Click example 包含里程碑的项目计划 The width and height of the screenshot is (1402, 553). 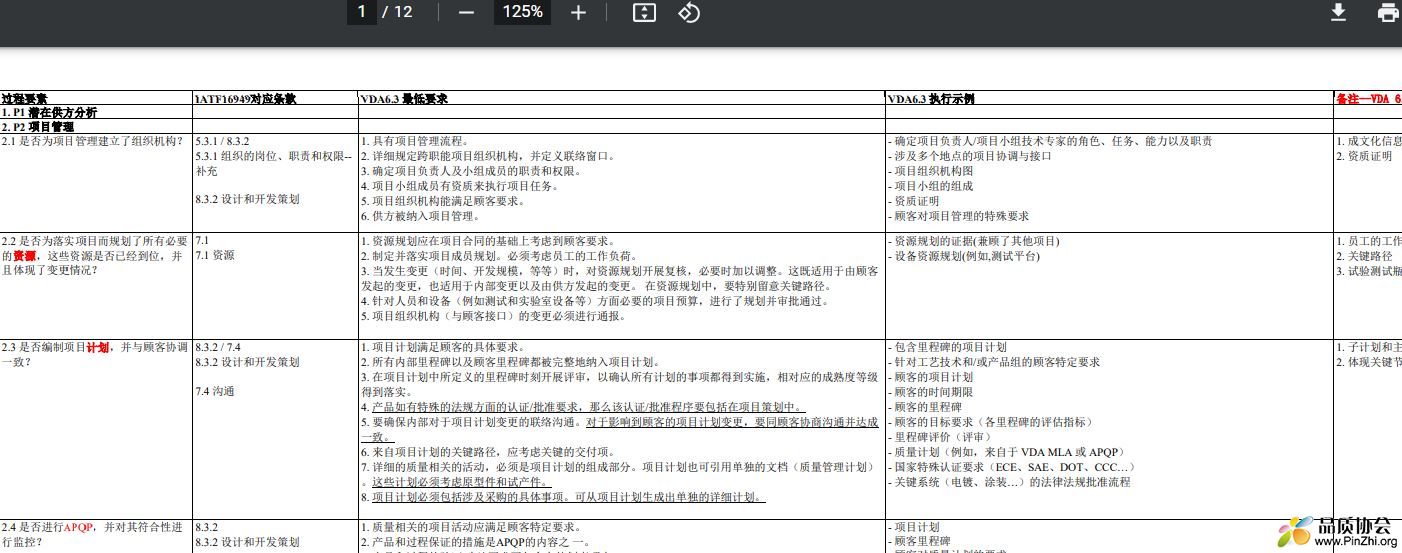coord(947,347)
